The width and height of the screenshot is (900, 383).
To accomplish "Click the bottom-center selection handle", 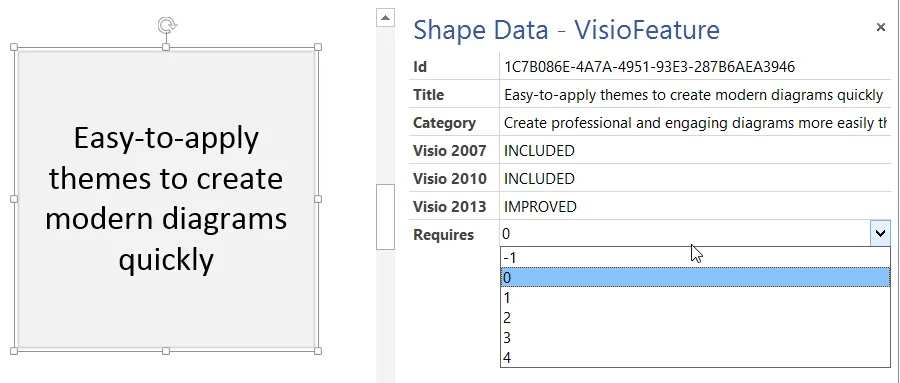I will click(x=166, y=350).
